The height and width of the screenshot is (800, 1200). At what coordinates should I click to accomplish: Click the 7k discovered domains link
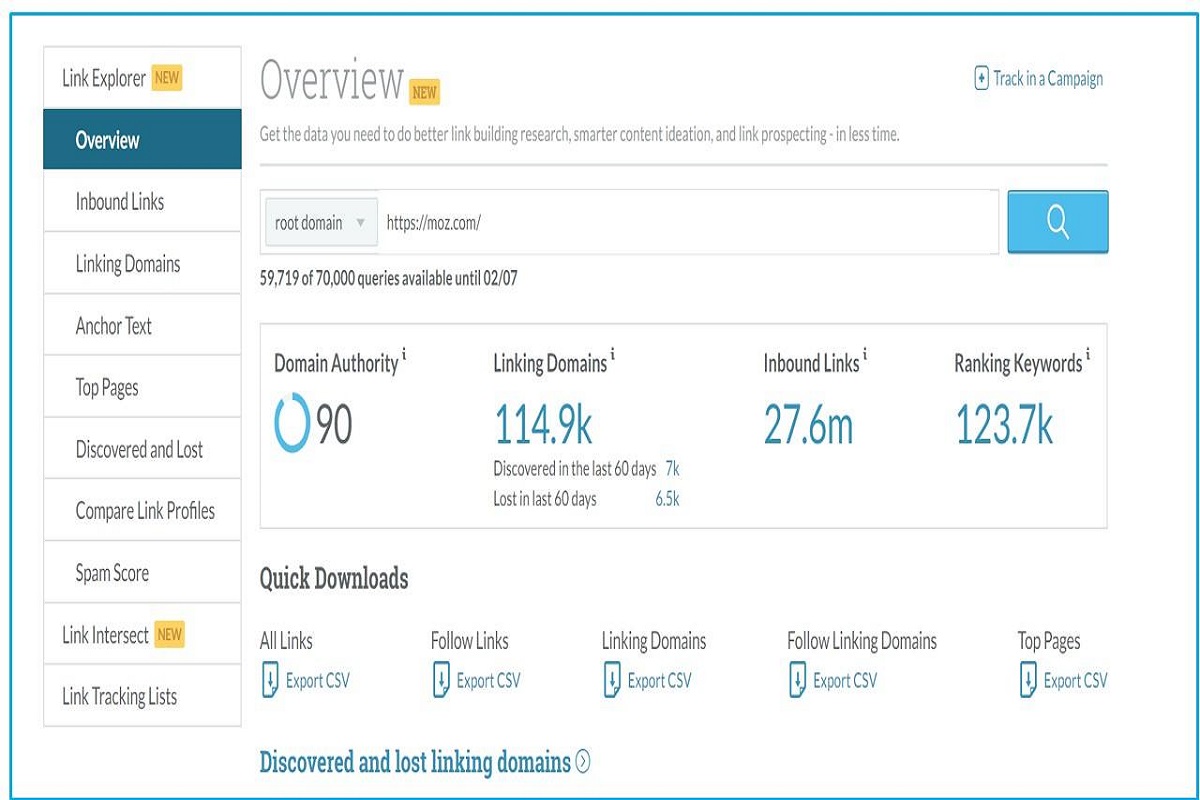672,468
